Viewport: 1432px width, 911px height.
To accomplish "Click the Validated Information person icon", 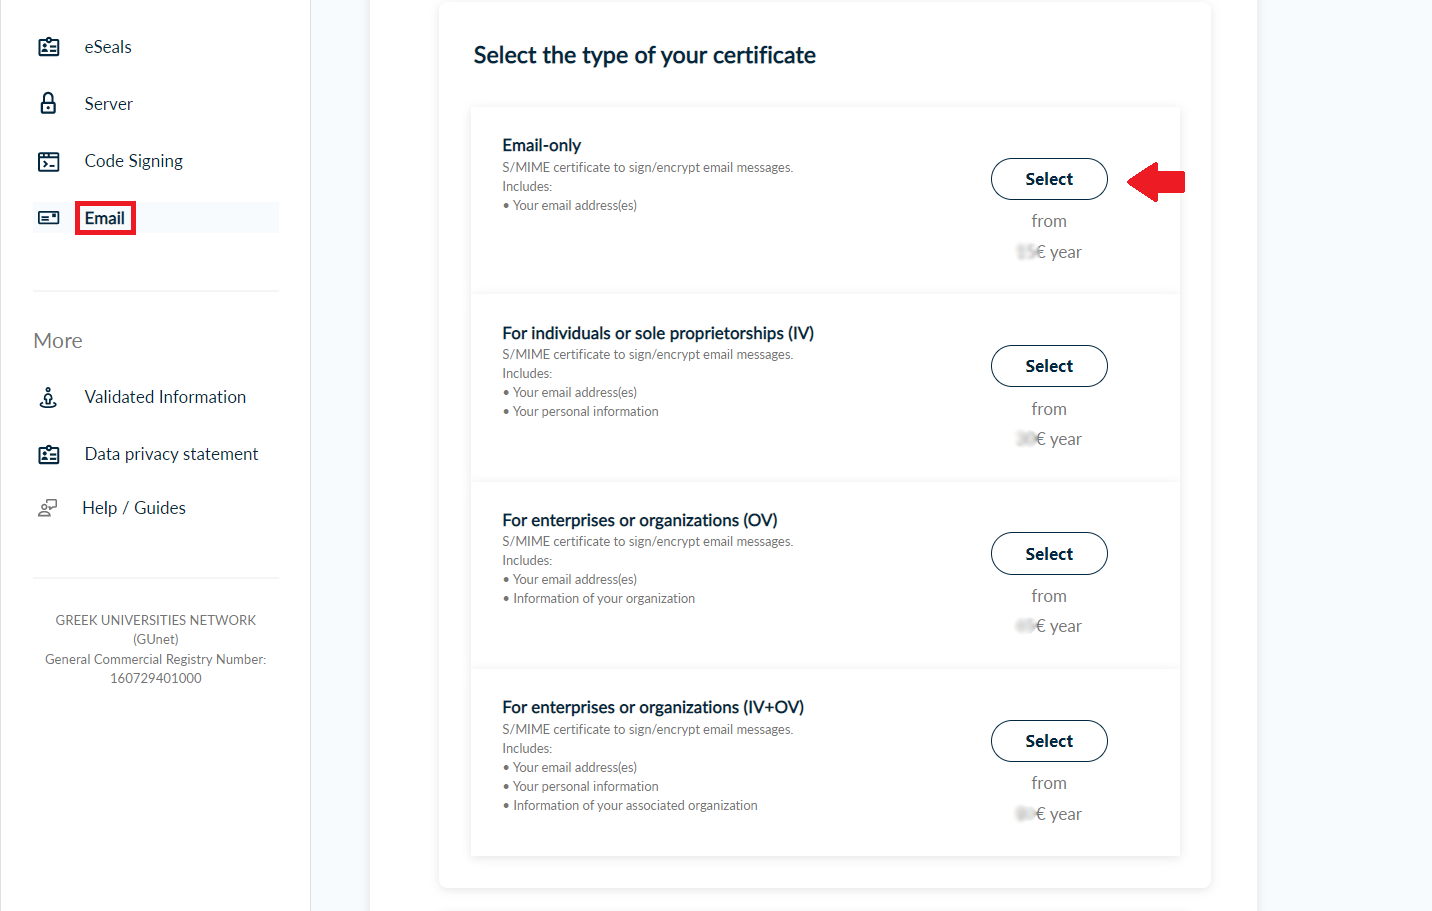I will pyautogui.click(x=48, y=397).
